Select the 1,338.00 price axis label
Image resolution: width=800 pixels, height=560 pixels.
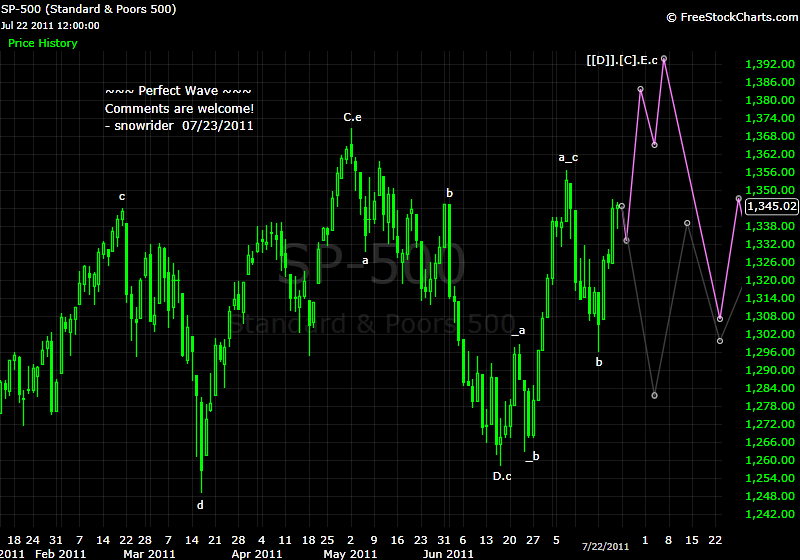770,226
